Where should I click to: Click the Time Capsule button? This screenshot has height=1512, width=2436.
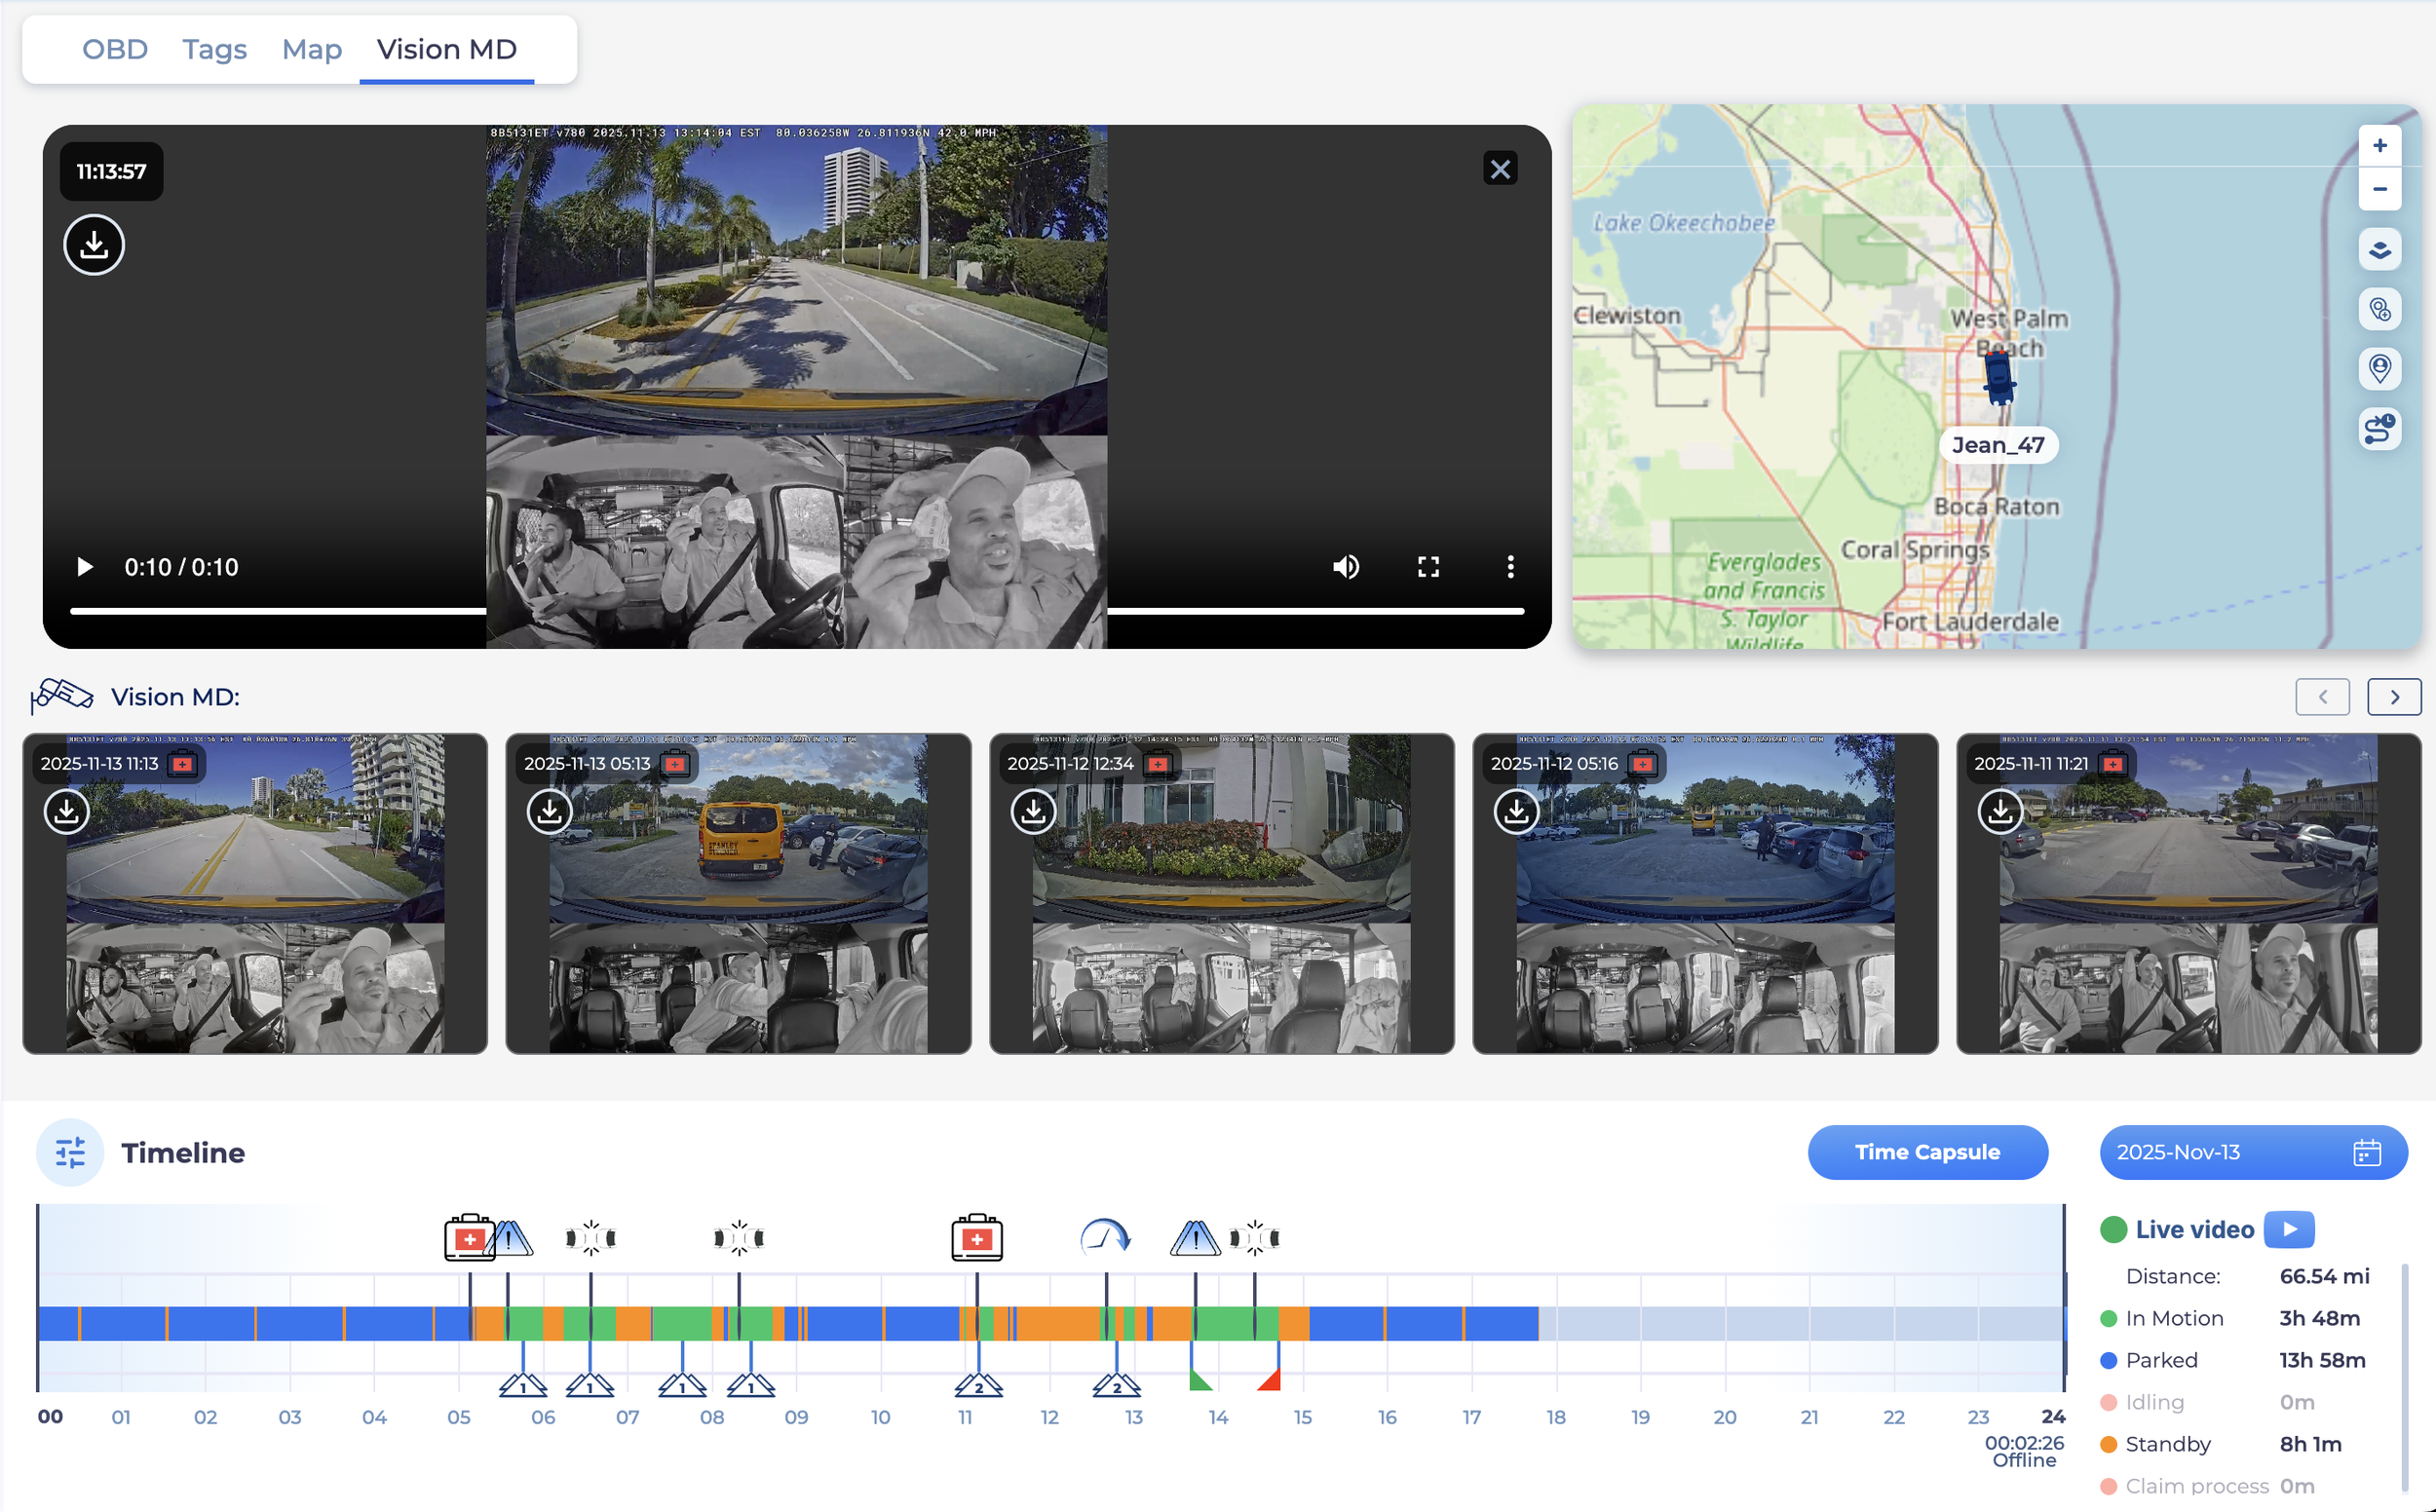pos(1926,1152)
